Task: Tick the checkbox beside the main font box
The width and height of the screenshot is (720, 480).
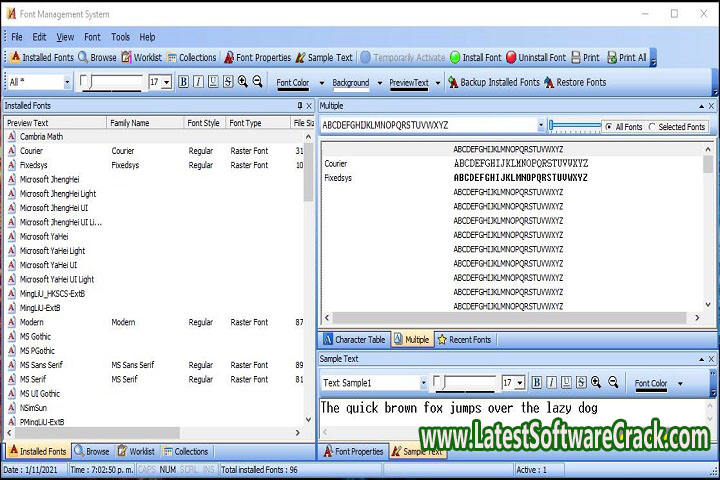Action: (x=84, y=81)
